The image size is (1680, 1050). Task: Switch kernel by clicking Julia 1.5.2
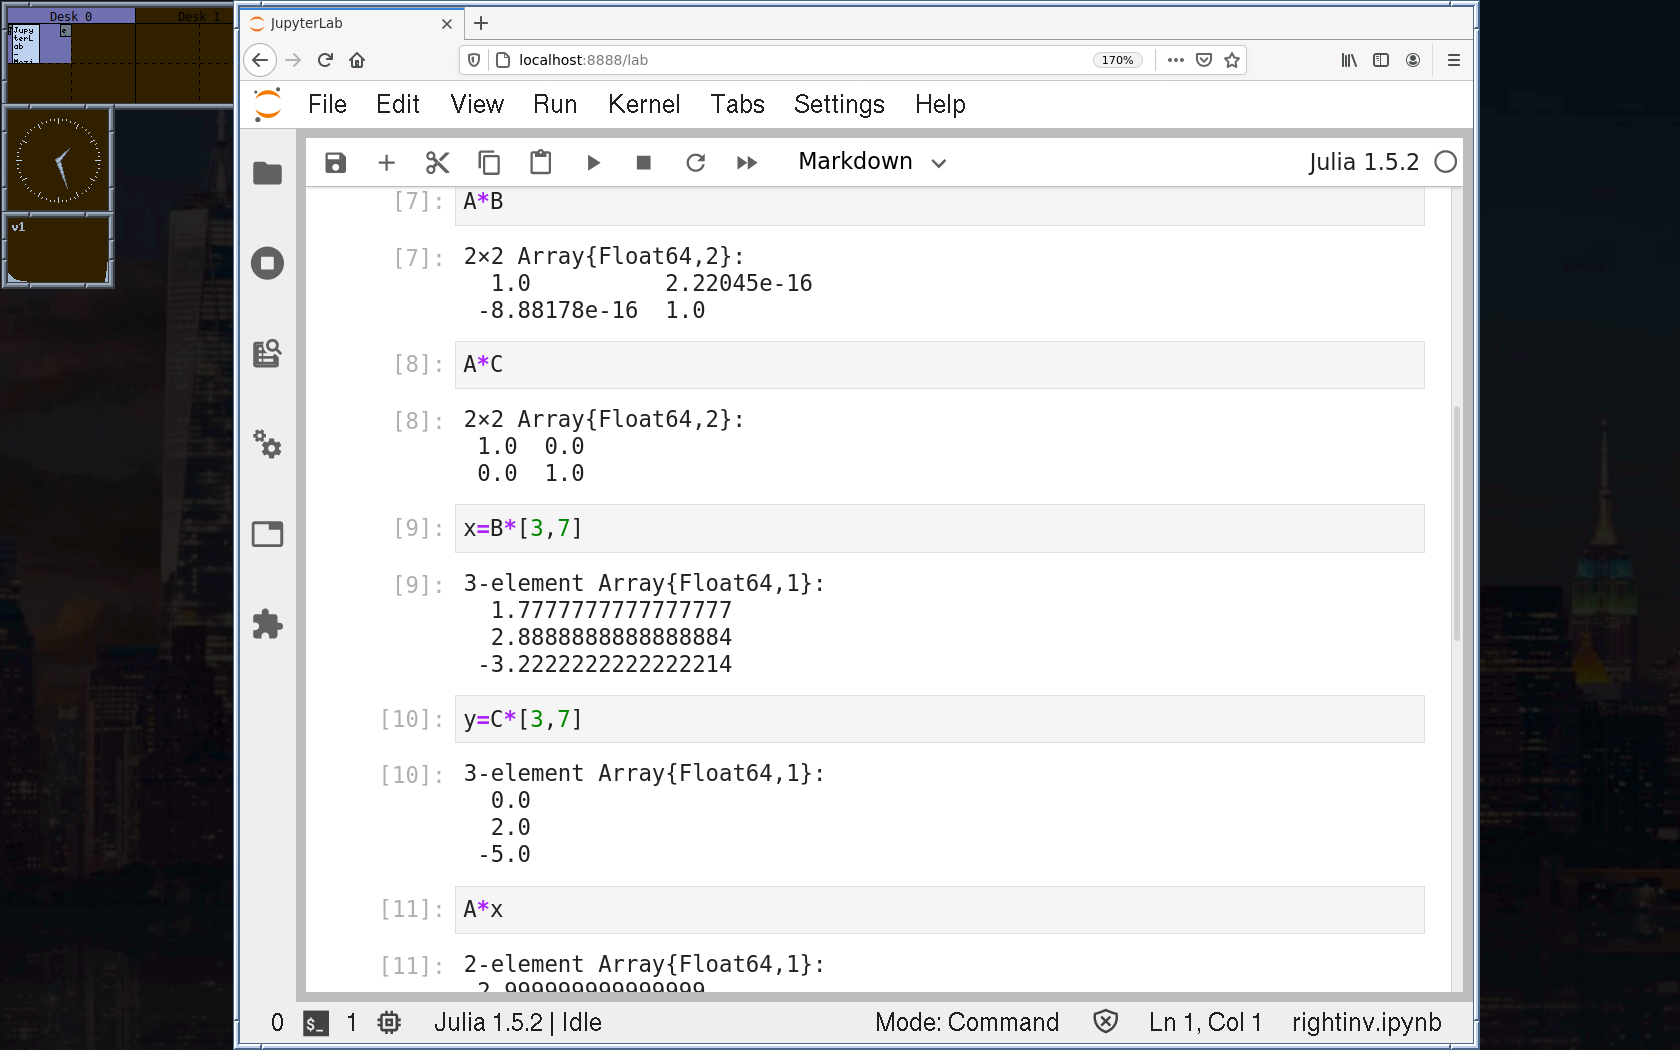(1363, 162)
